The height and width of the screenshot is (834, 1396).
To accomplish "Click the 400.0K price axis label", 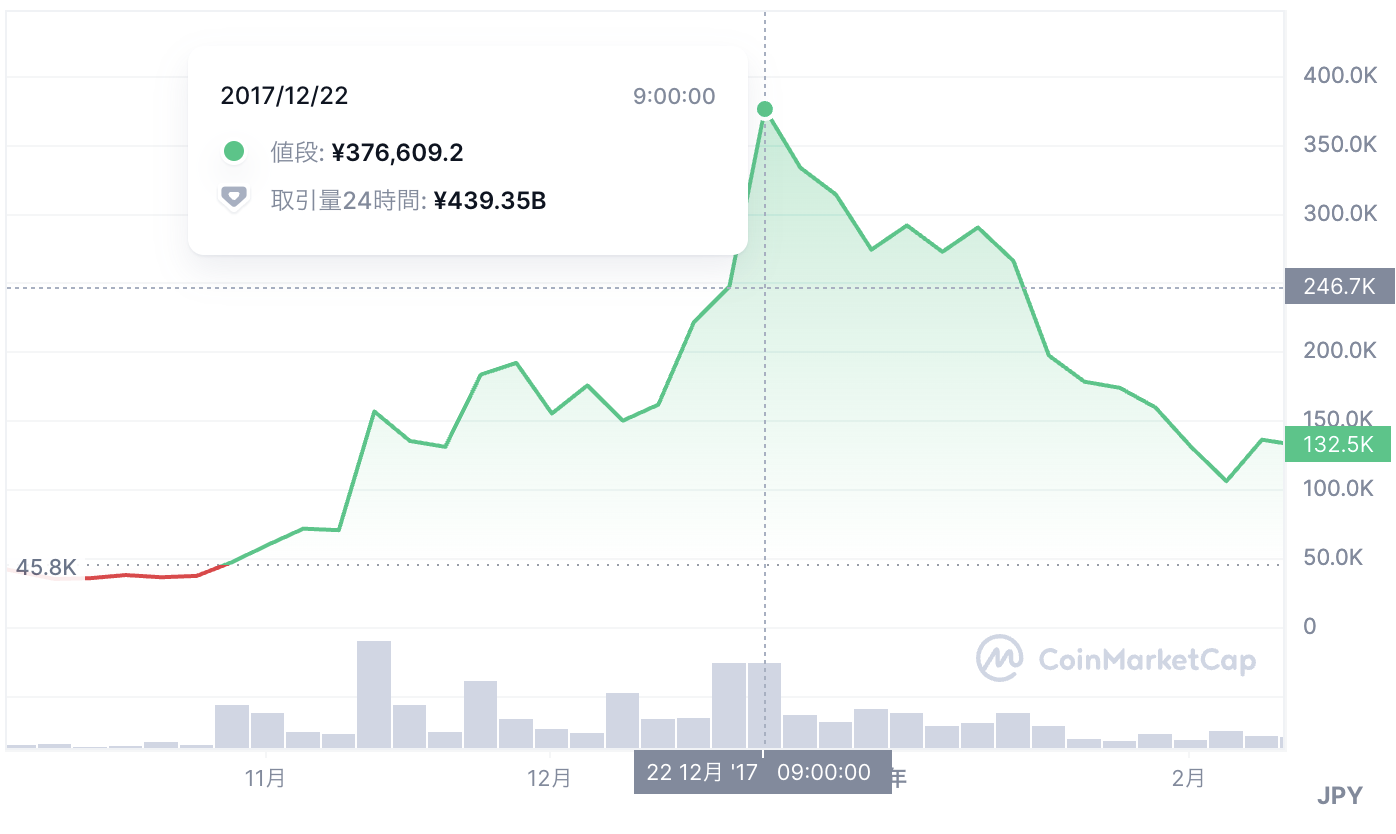I will 1340,76.
